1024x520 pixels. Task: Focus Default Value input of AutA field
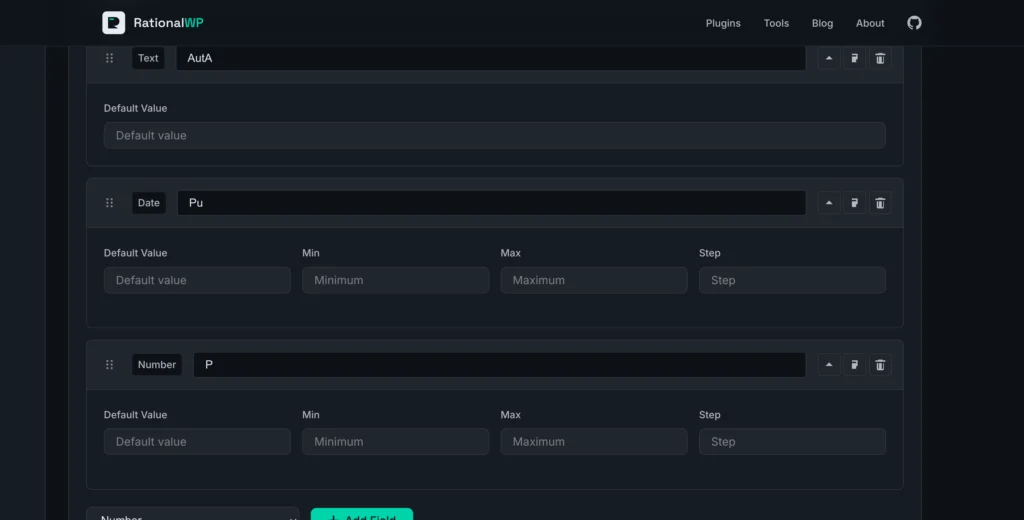(494, 135)
